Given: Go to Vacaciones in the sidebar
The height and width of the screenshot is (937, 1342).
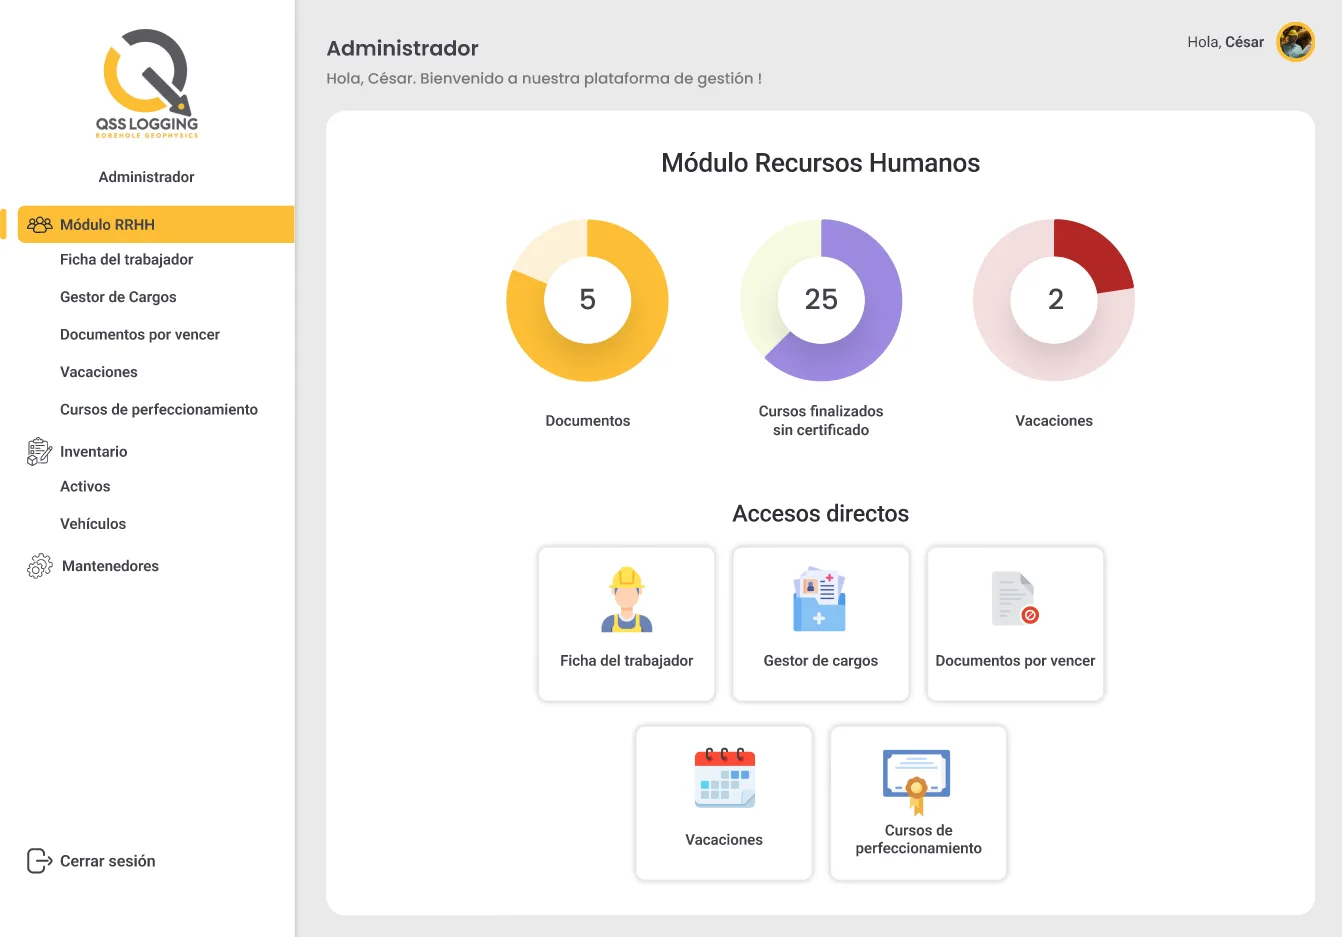Looking at the screenshot, I should (99, 372).
